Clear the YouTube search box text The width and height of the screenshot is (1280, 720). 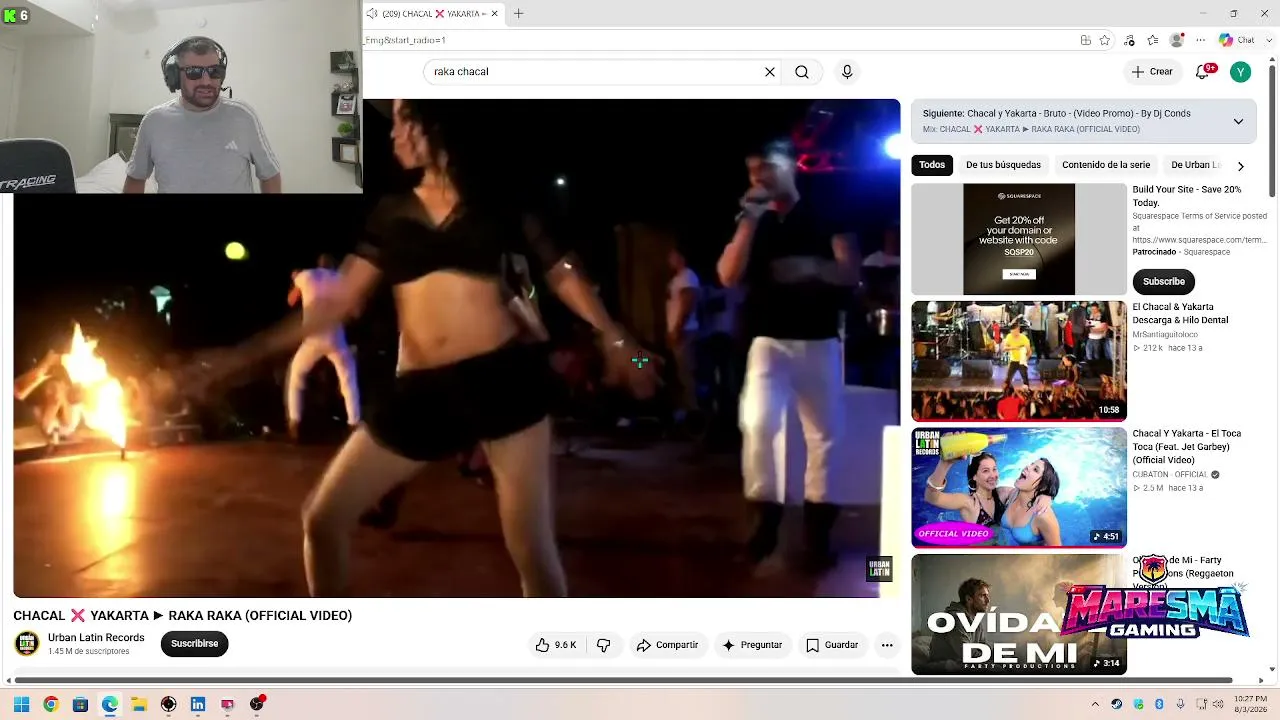pyautogui.click(x=770, y=72)
